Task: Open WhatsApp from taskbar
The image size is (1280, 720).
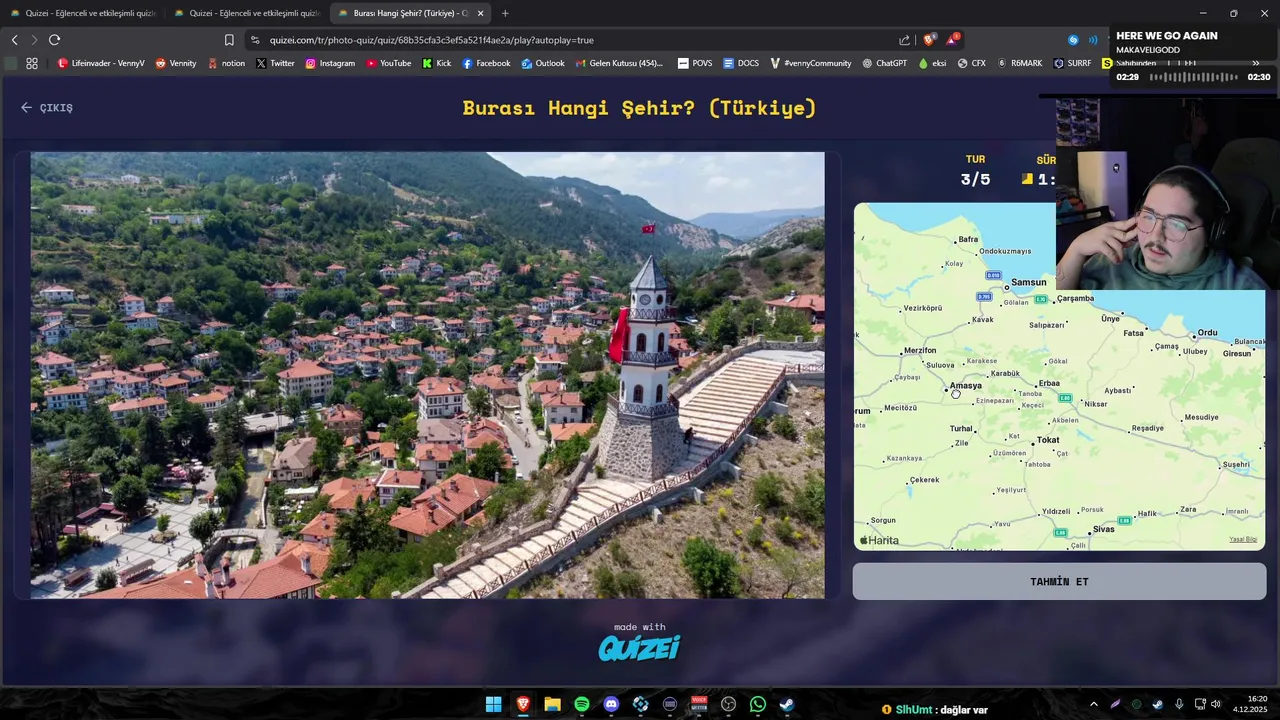Action: click(758, 704)
